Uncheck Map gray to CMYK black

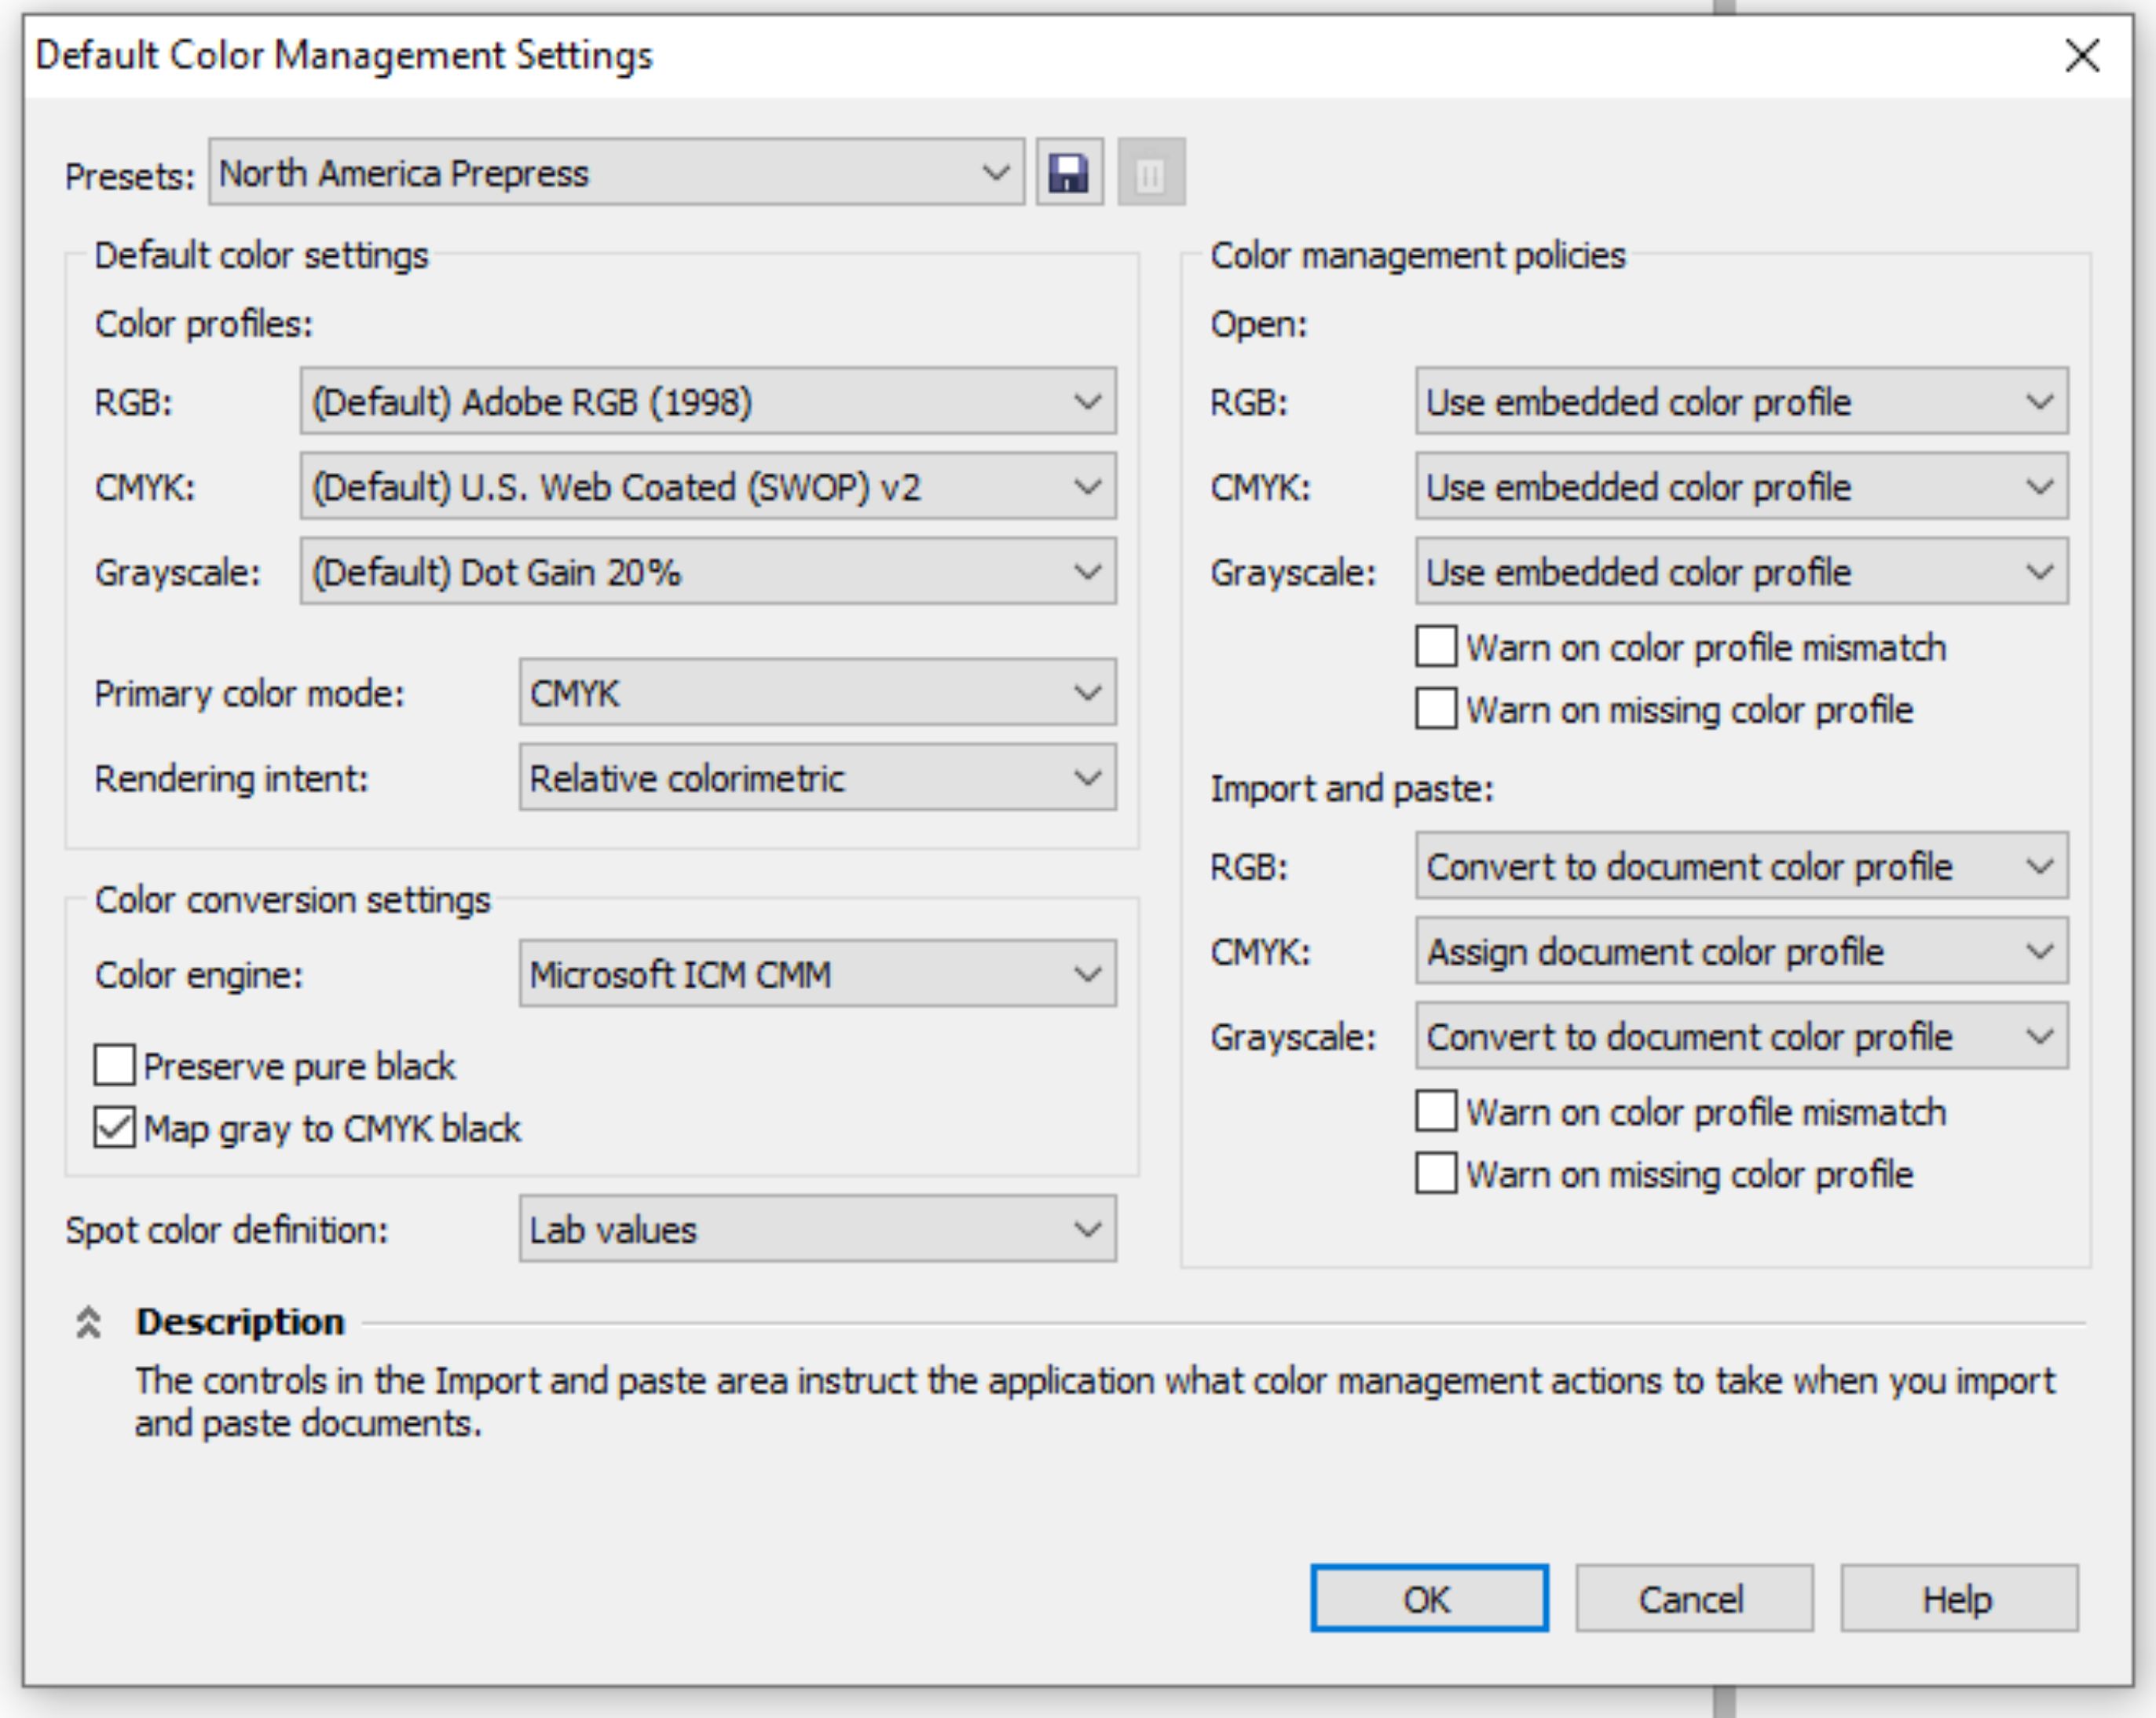pos(115,1128)
